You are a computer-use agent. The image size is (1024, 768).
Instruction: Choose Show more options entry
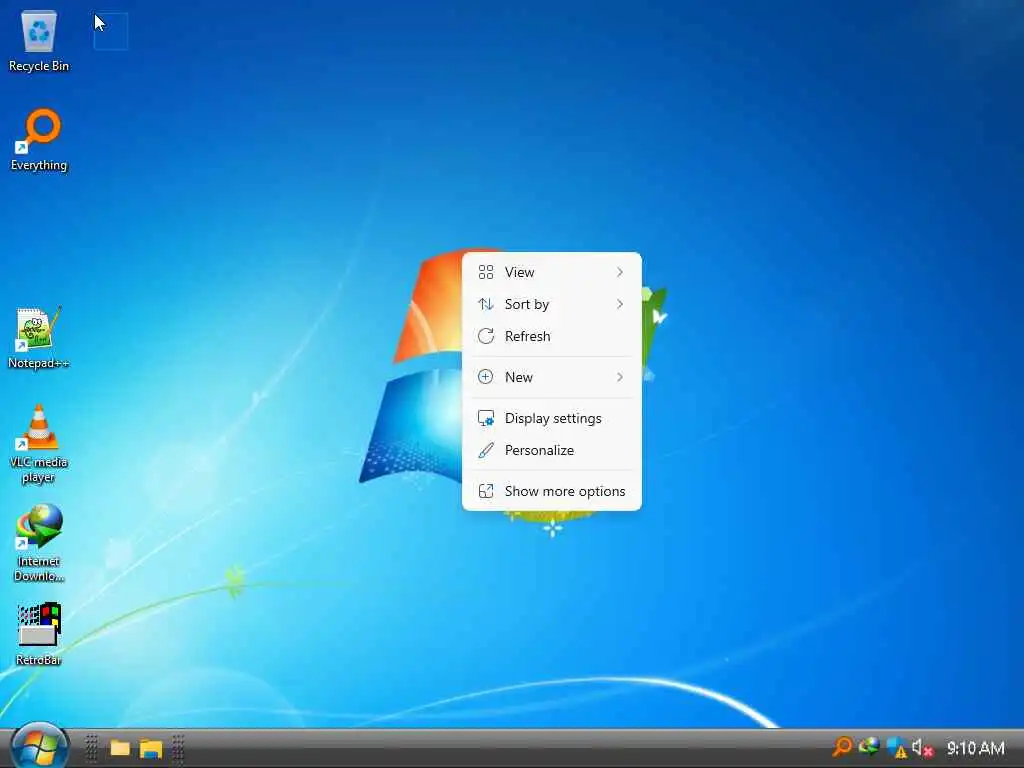[x=552, y=492]
